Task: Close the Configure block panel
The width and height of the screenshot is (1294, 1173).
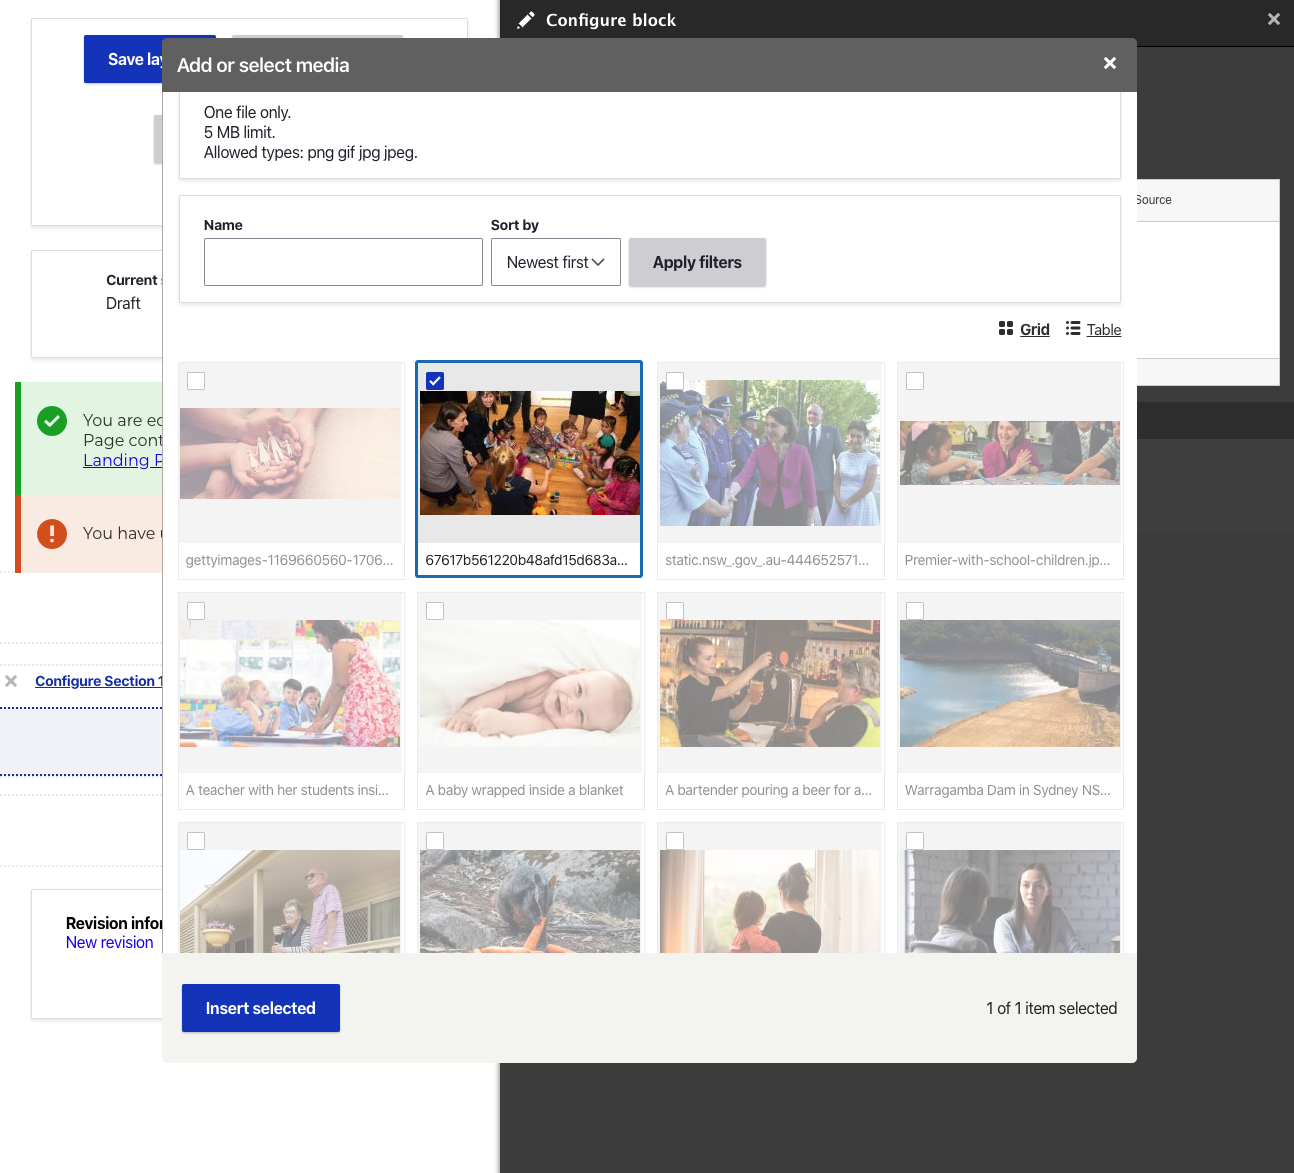Action: (1273, 19)
